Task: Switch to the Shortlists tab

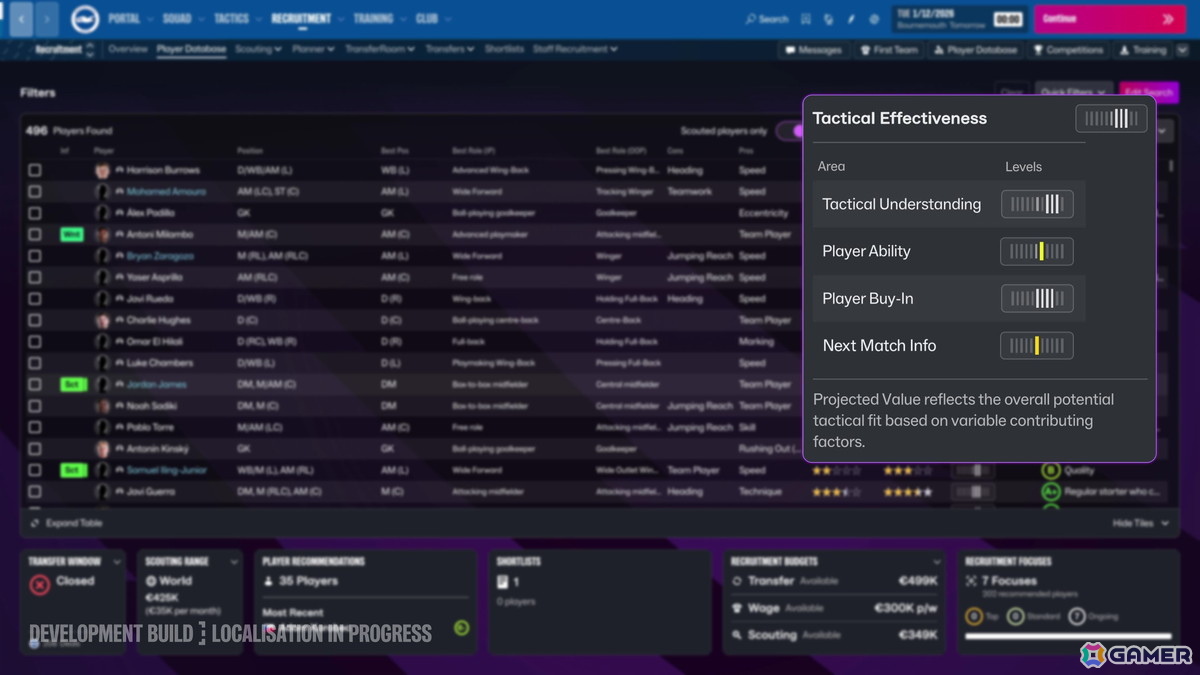Action: click(x=504, y=49)
